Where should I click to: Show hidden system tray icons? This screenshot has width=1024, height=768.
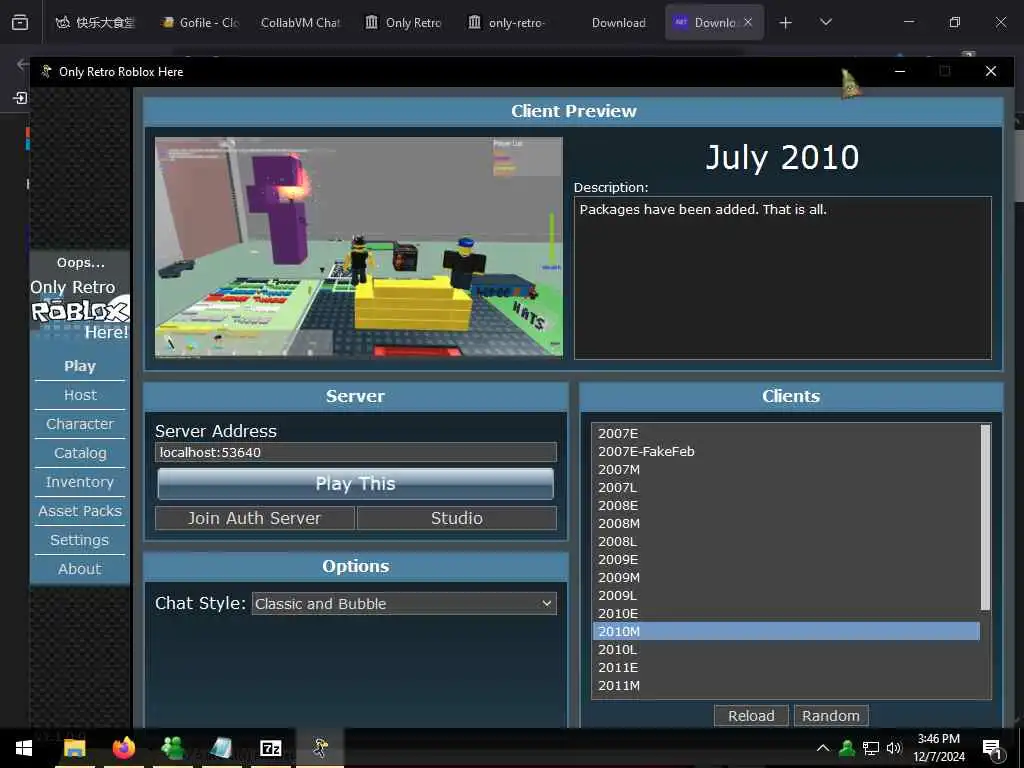pos(823,748)
